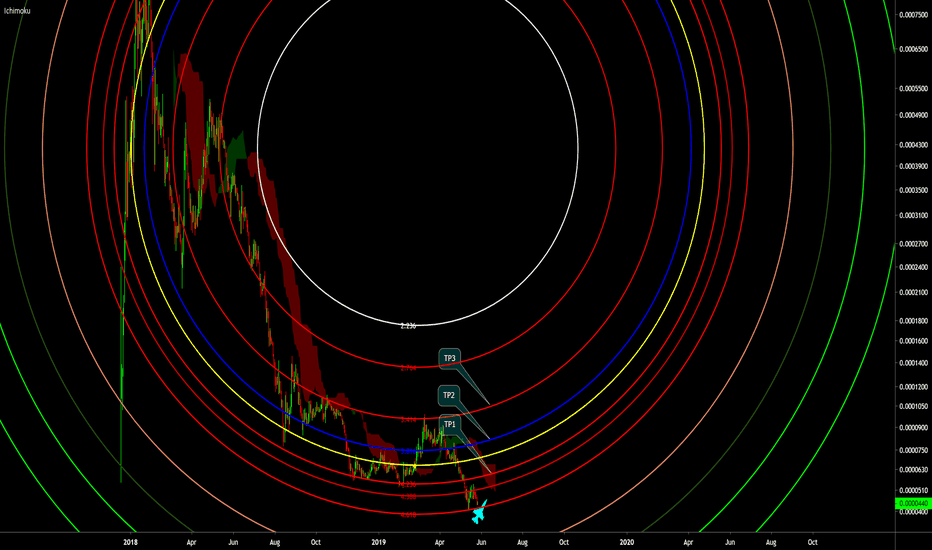Click price 0.0004300 on price scale
The height and width of the screenshot is (550, 932).
pos(914,145)
